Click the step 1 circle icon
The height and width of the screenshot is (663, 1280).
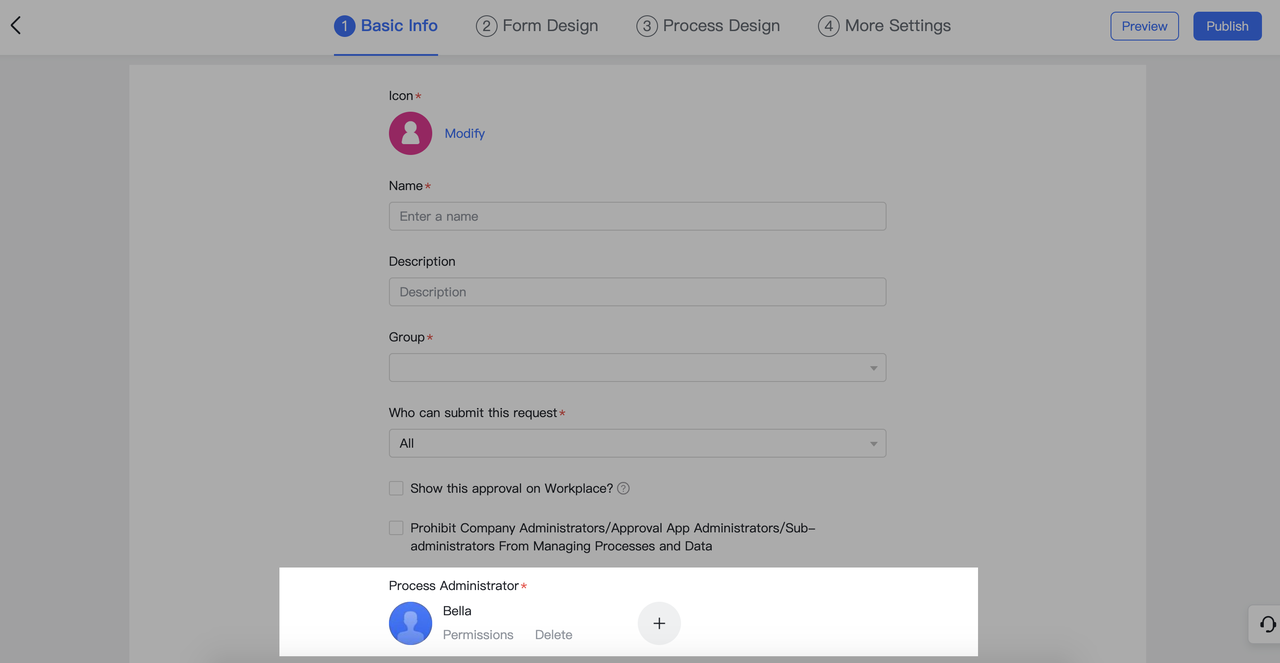[344, 26]
